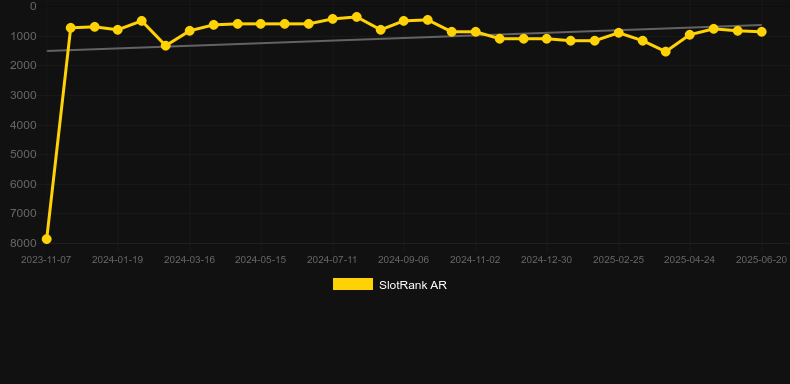Click the x-axis label 2023-11-07

(46, 260)
